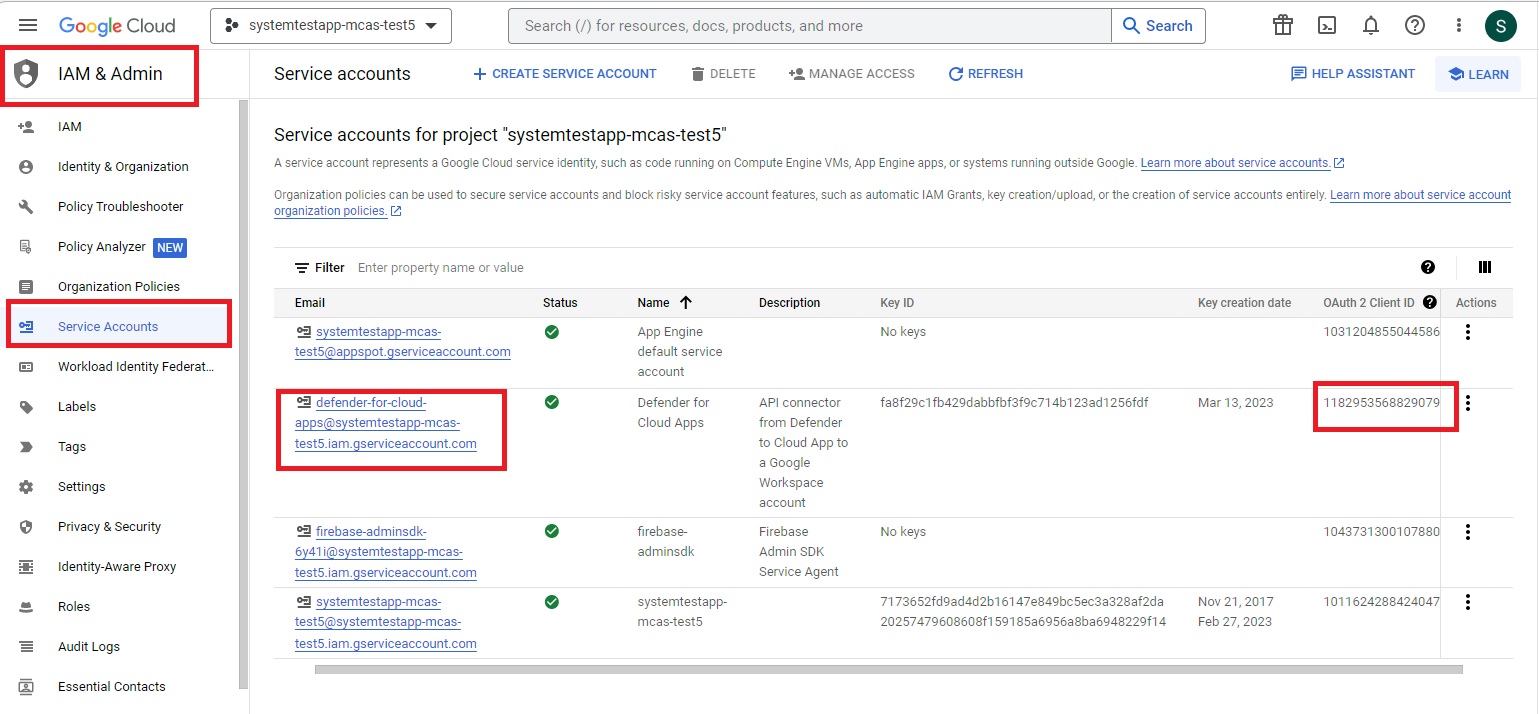Click the Labels tag icon in sidebar
Image resolution: width=1539 pixels, height=714 pixels.
coord(26,407)
